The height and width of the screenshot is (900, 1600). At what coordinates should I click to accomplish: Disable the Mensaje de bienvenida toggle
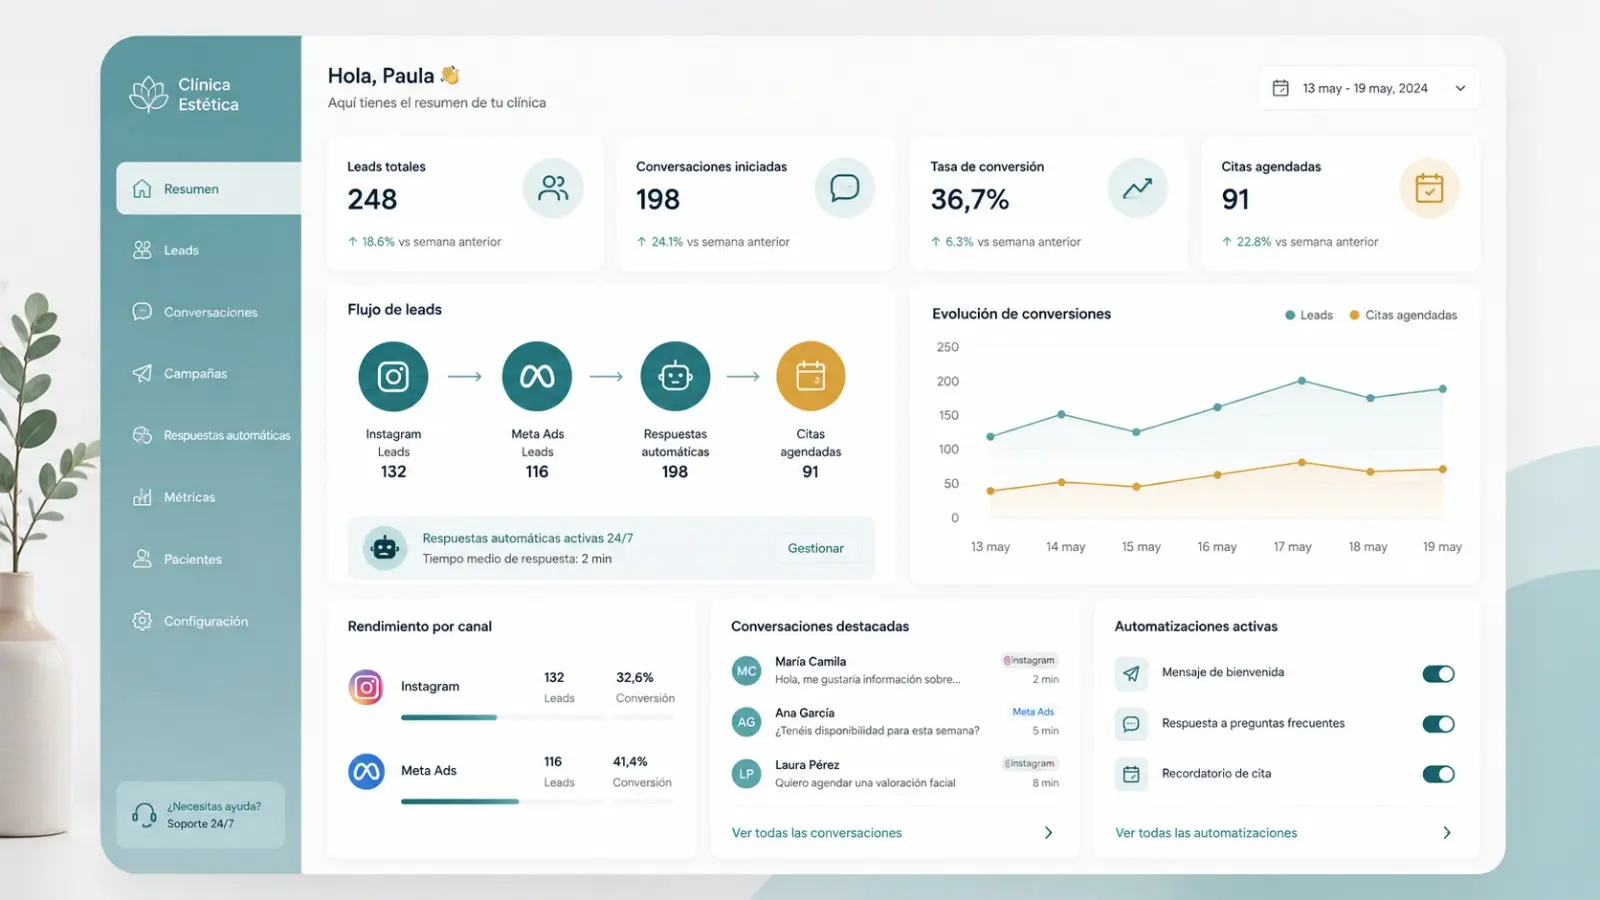pyautogui.click(x=1438, y=673)
